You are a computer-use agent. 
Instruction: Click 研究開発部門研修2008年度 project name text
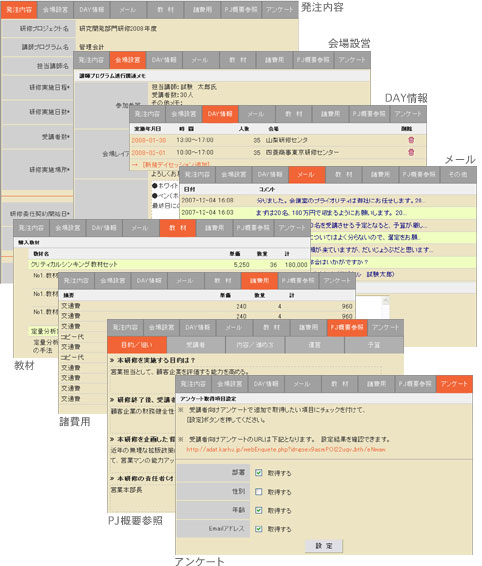tap(118, 29)
